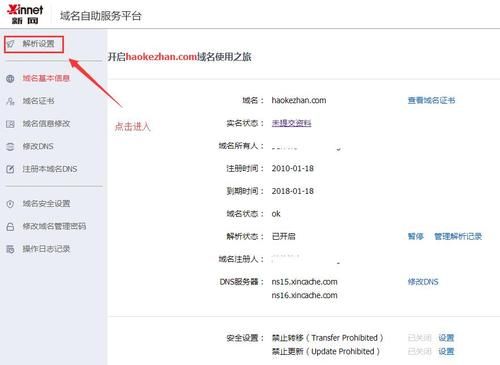Click the ns15.xincache.com DNS entry
The width and height of the screenshot is (500, 365).
pos(304,282)
